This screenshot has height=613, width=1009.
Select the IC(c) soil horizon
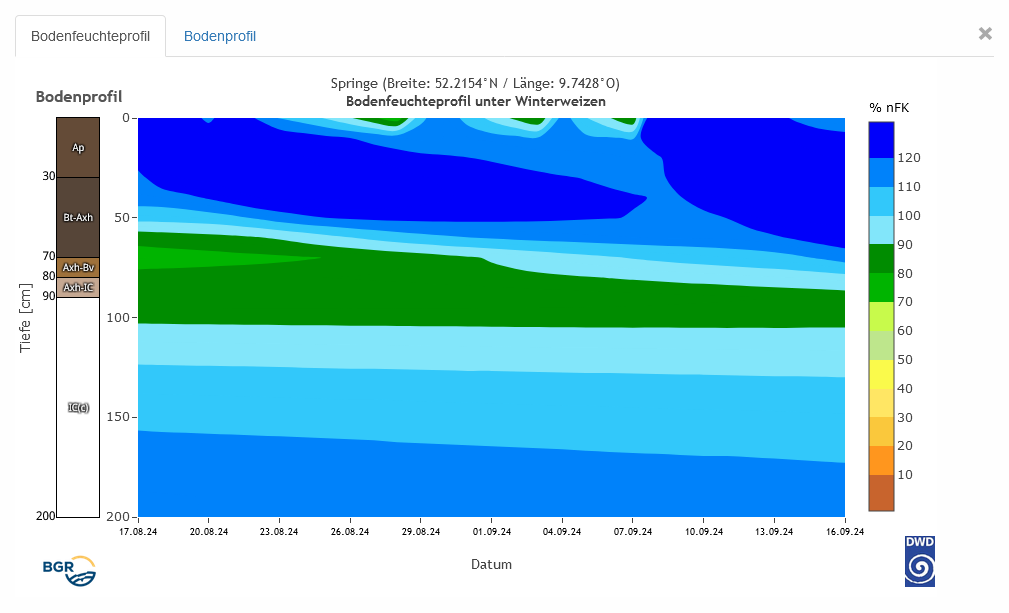78,407
